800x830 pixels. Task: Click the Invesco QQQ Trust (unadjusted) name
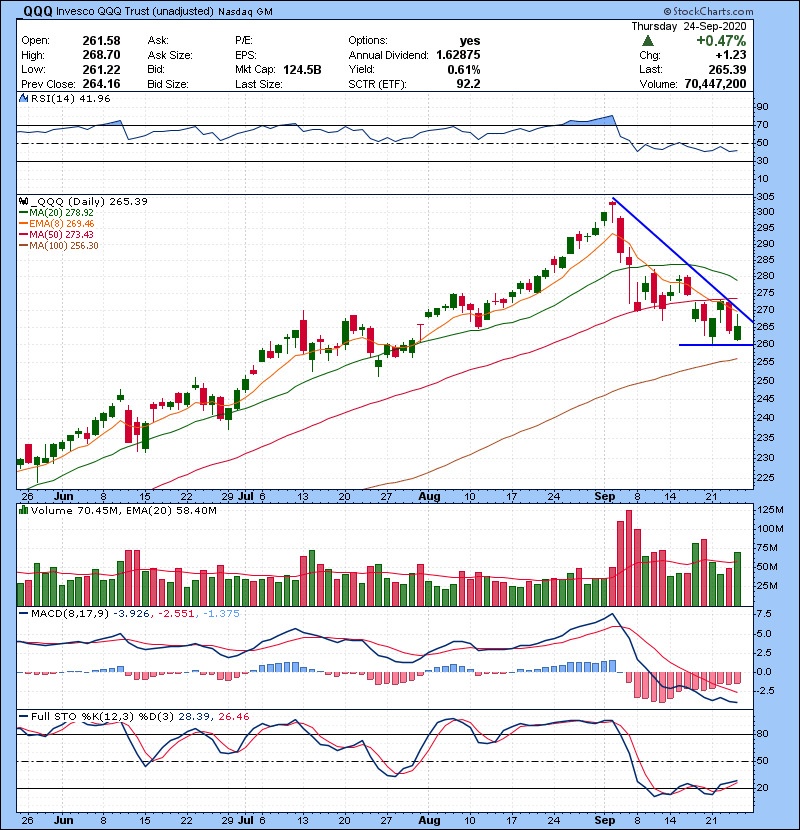[x=135, y=12]
